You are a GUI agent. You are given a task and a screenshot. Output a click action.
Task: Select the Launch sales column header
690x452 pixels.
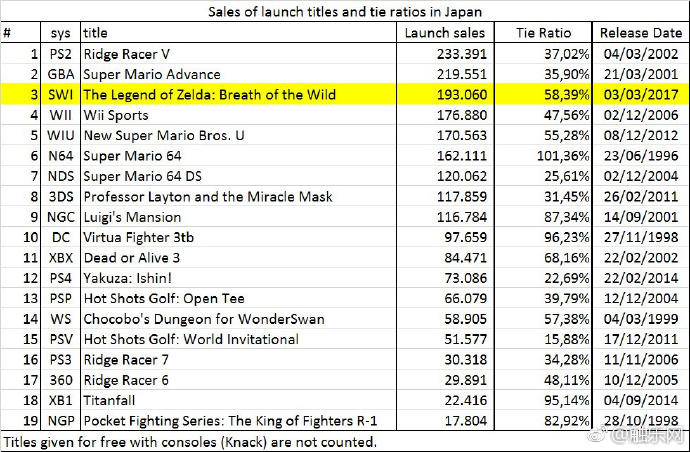445,33
